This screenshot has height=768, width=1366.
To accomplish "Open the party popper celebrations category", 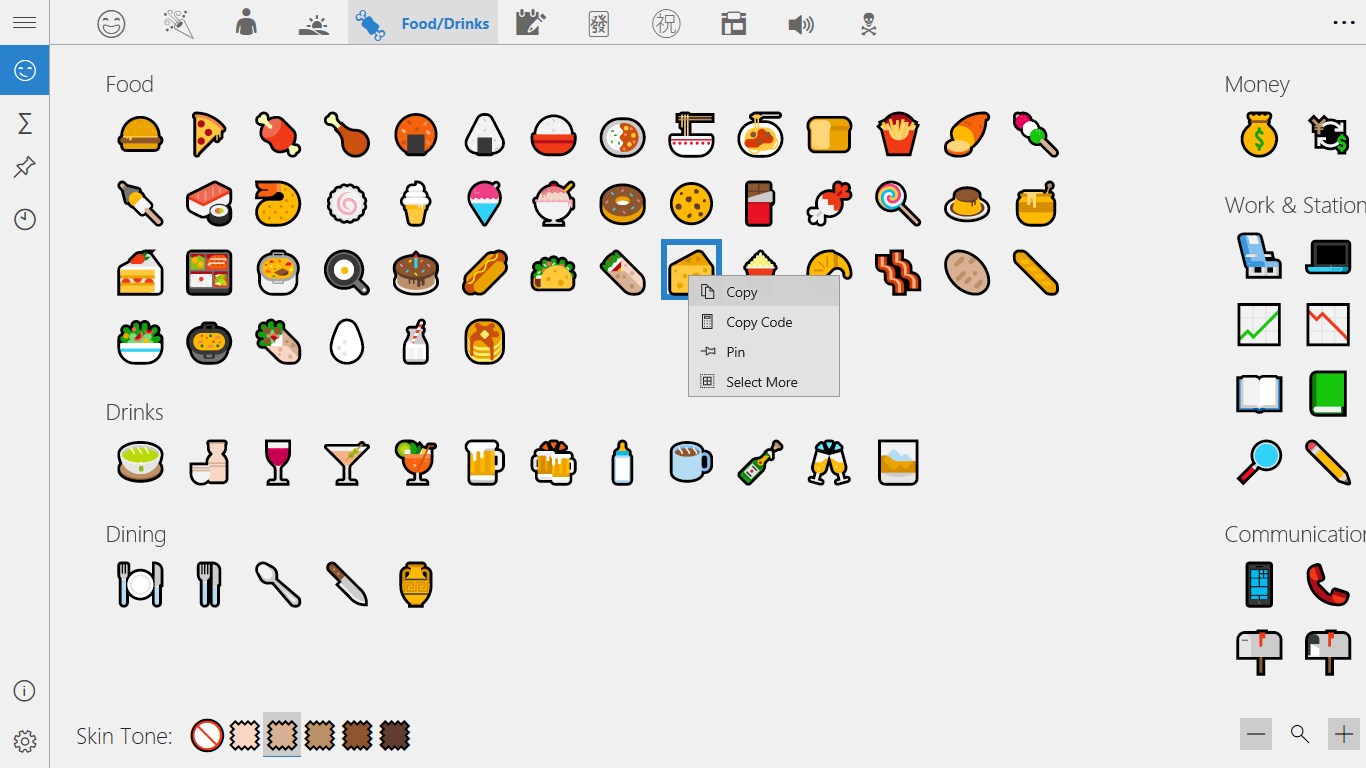I will tap(177, 22).
